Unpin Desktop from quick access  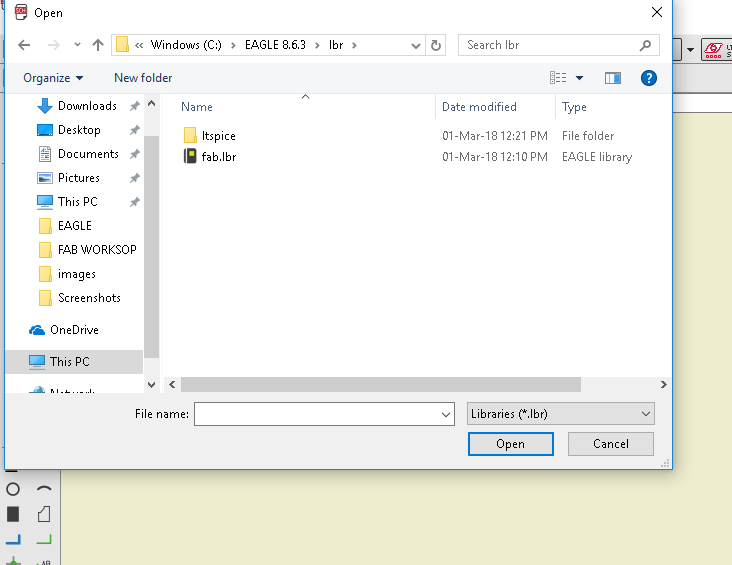coord(134,130)
